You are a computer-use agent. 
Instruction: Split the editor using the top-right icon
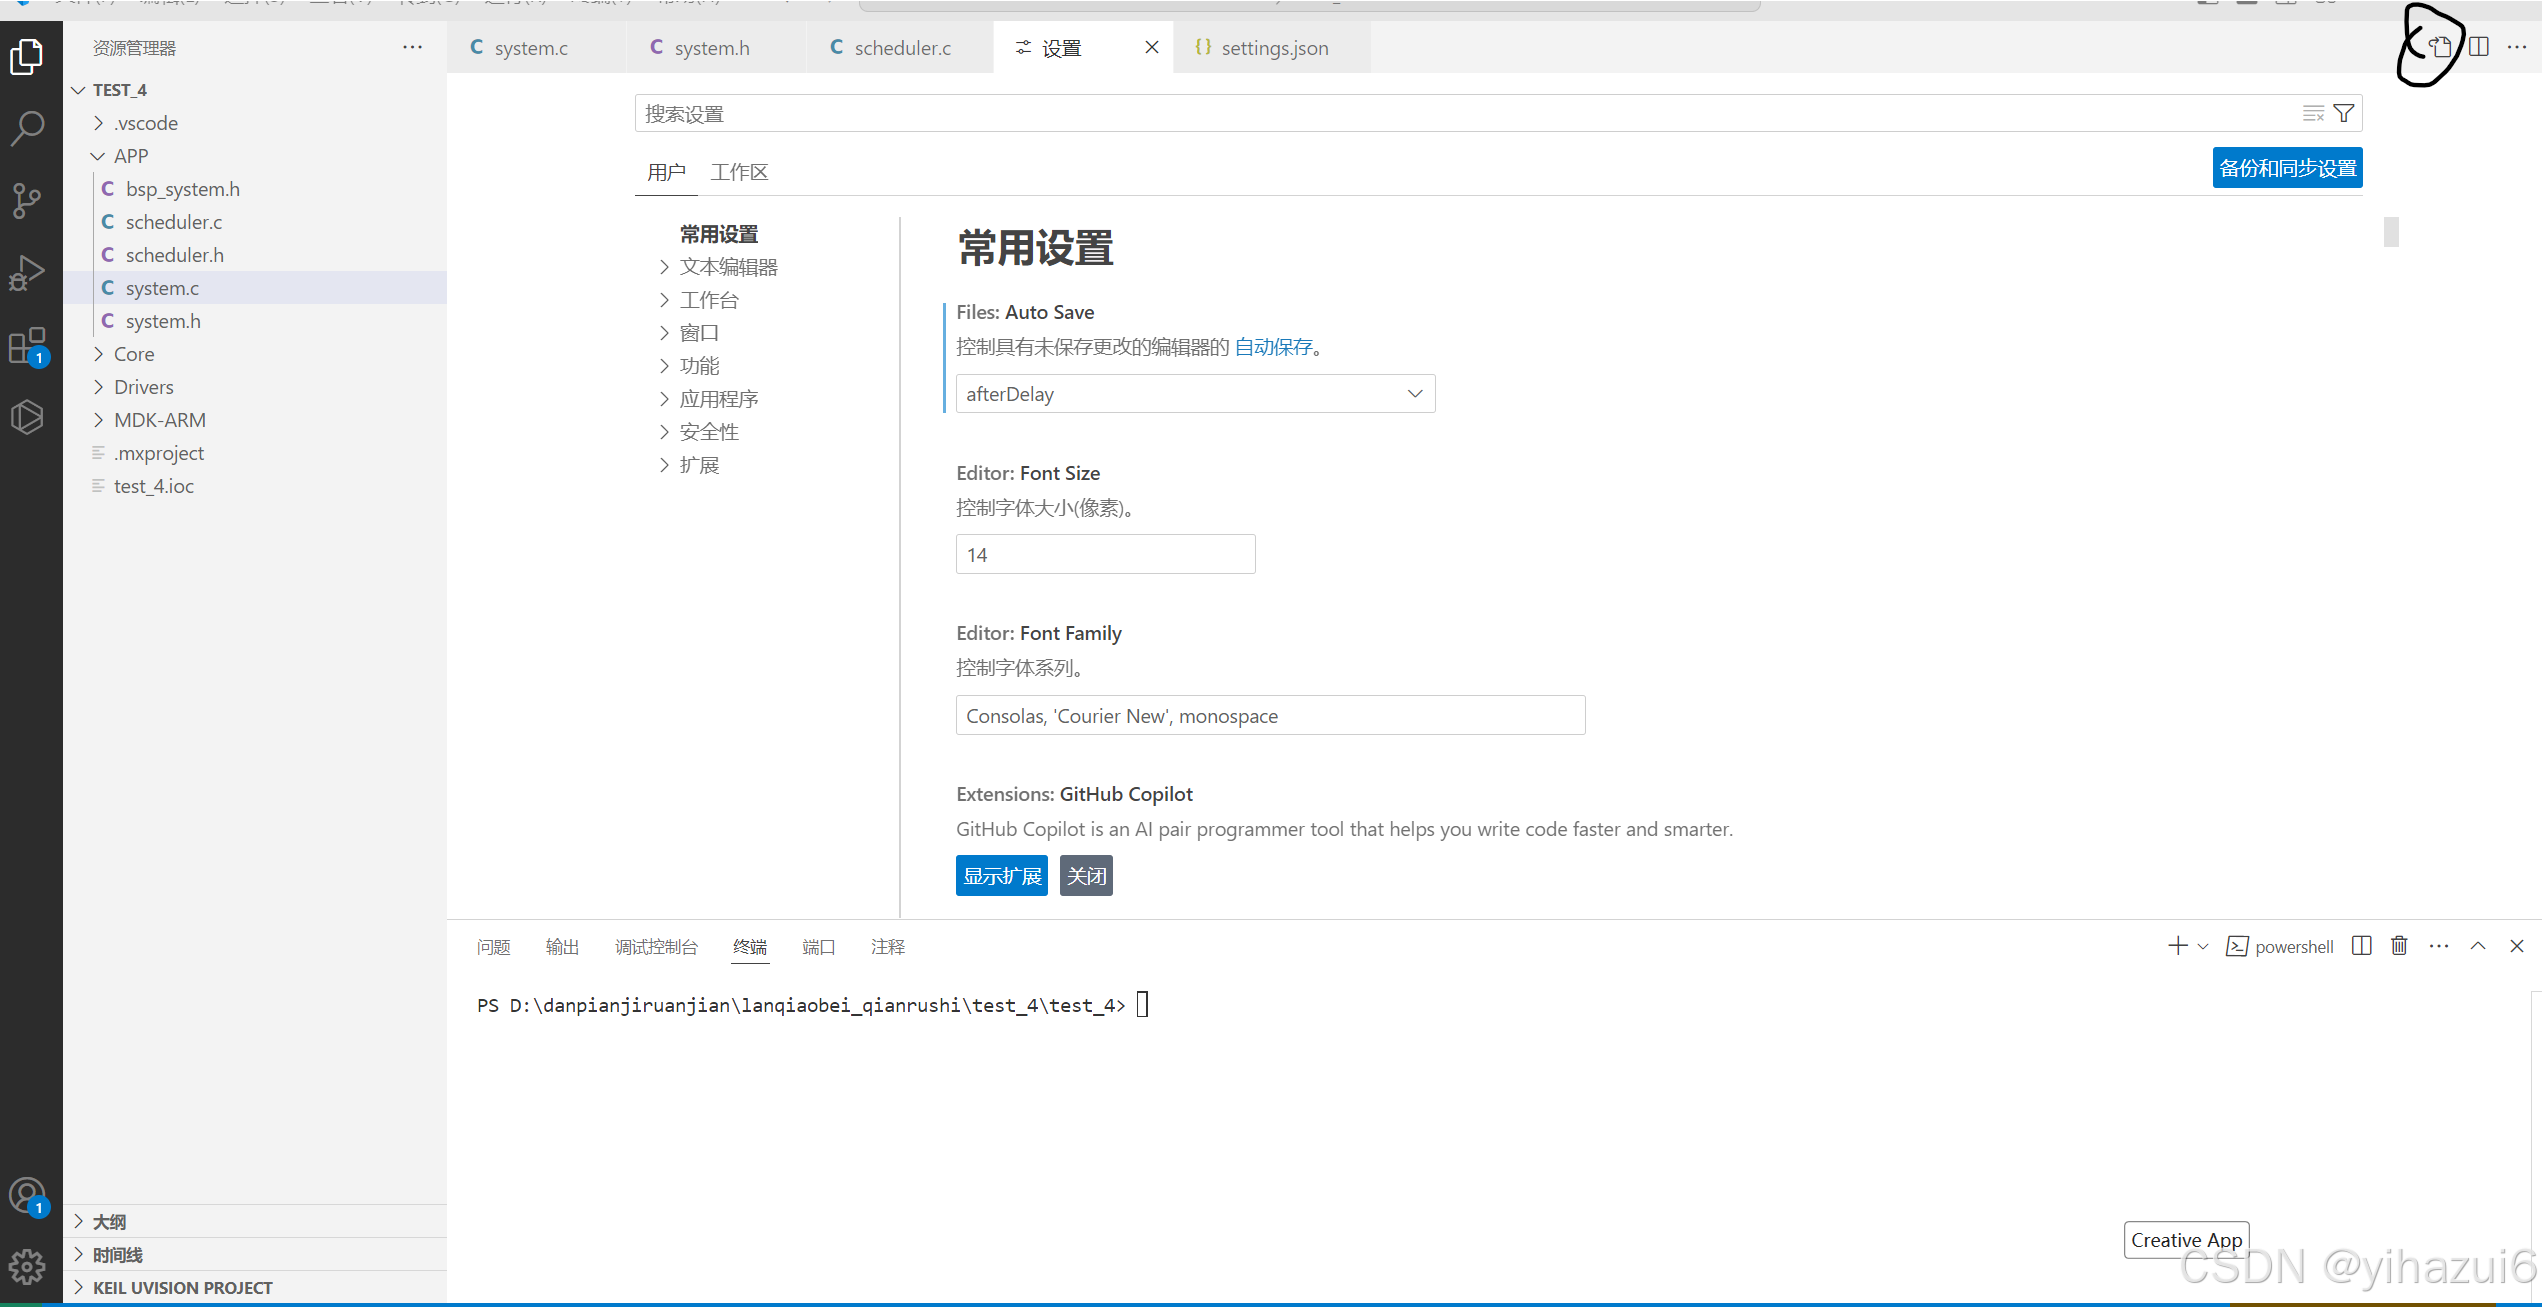pyautogui.click(x=2479, y=46)
